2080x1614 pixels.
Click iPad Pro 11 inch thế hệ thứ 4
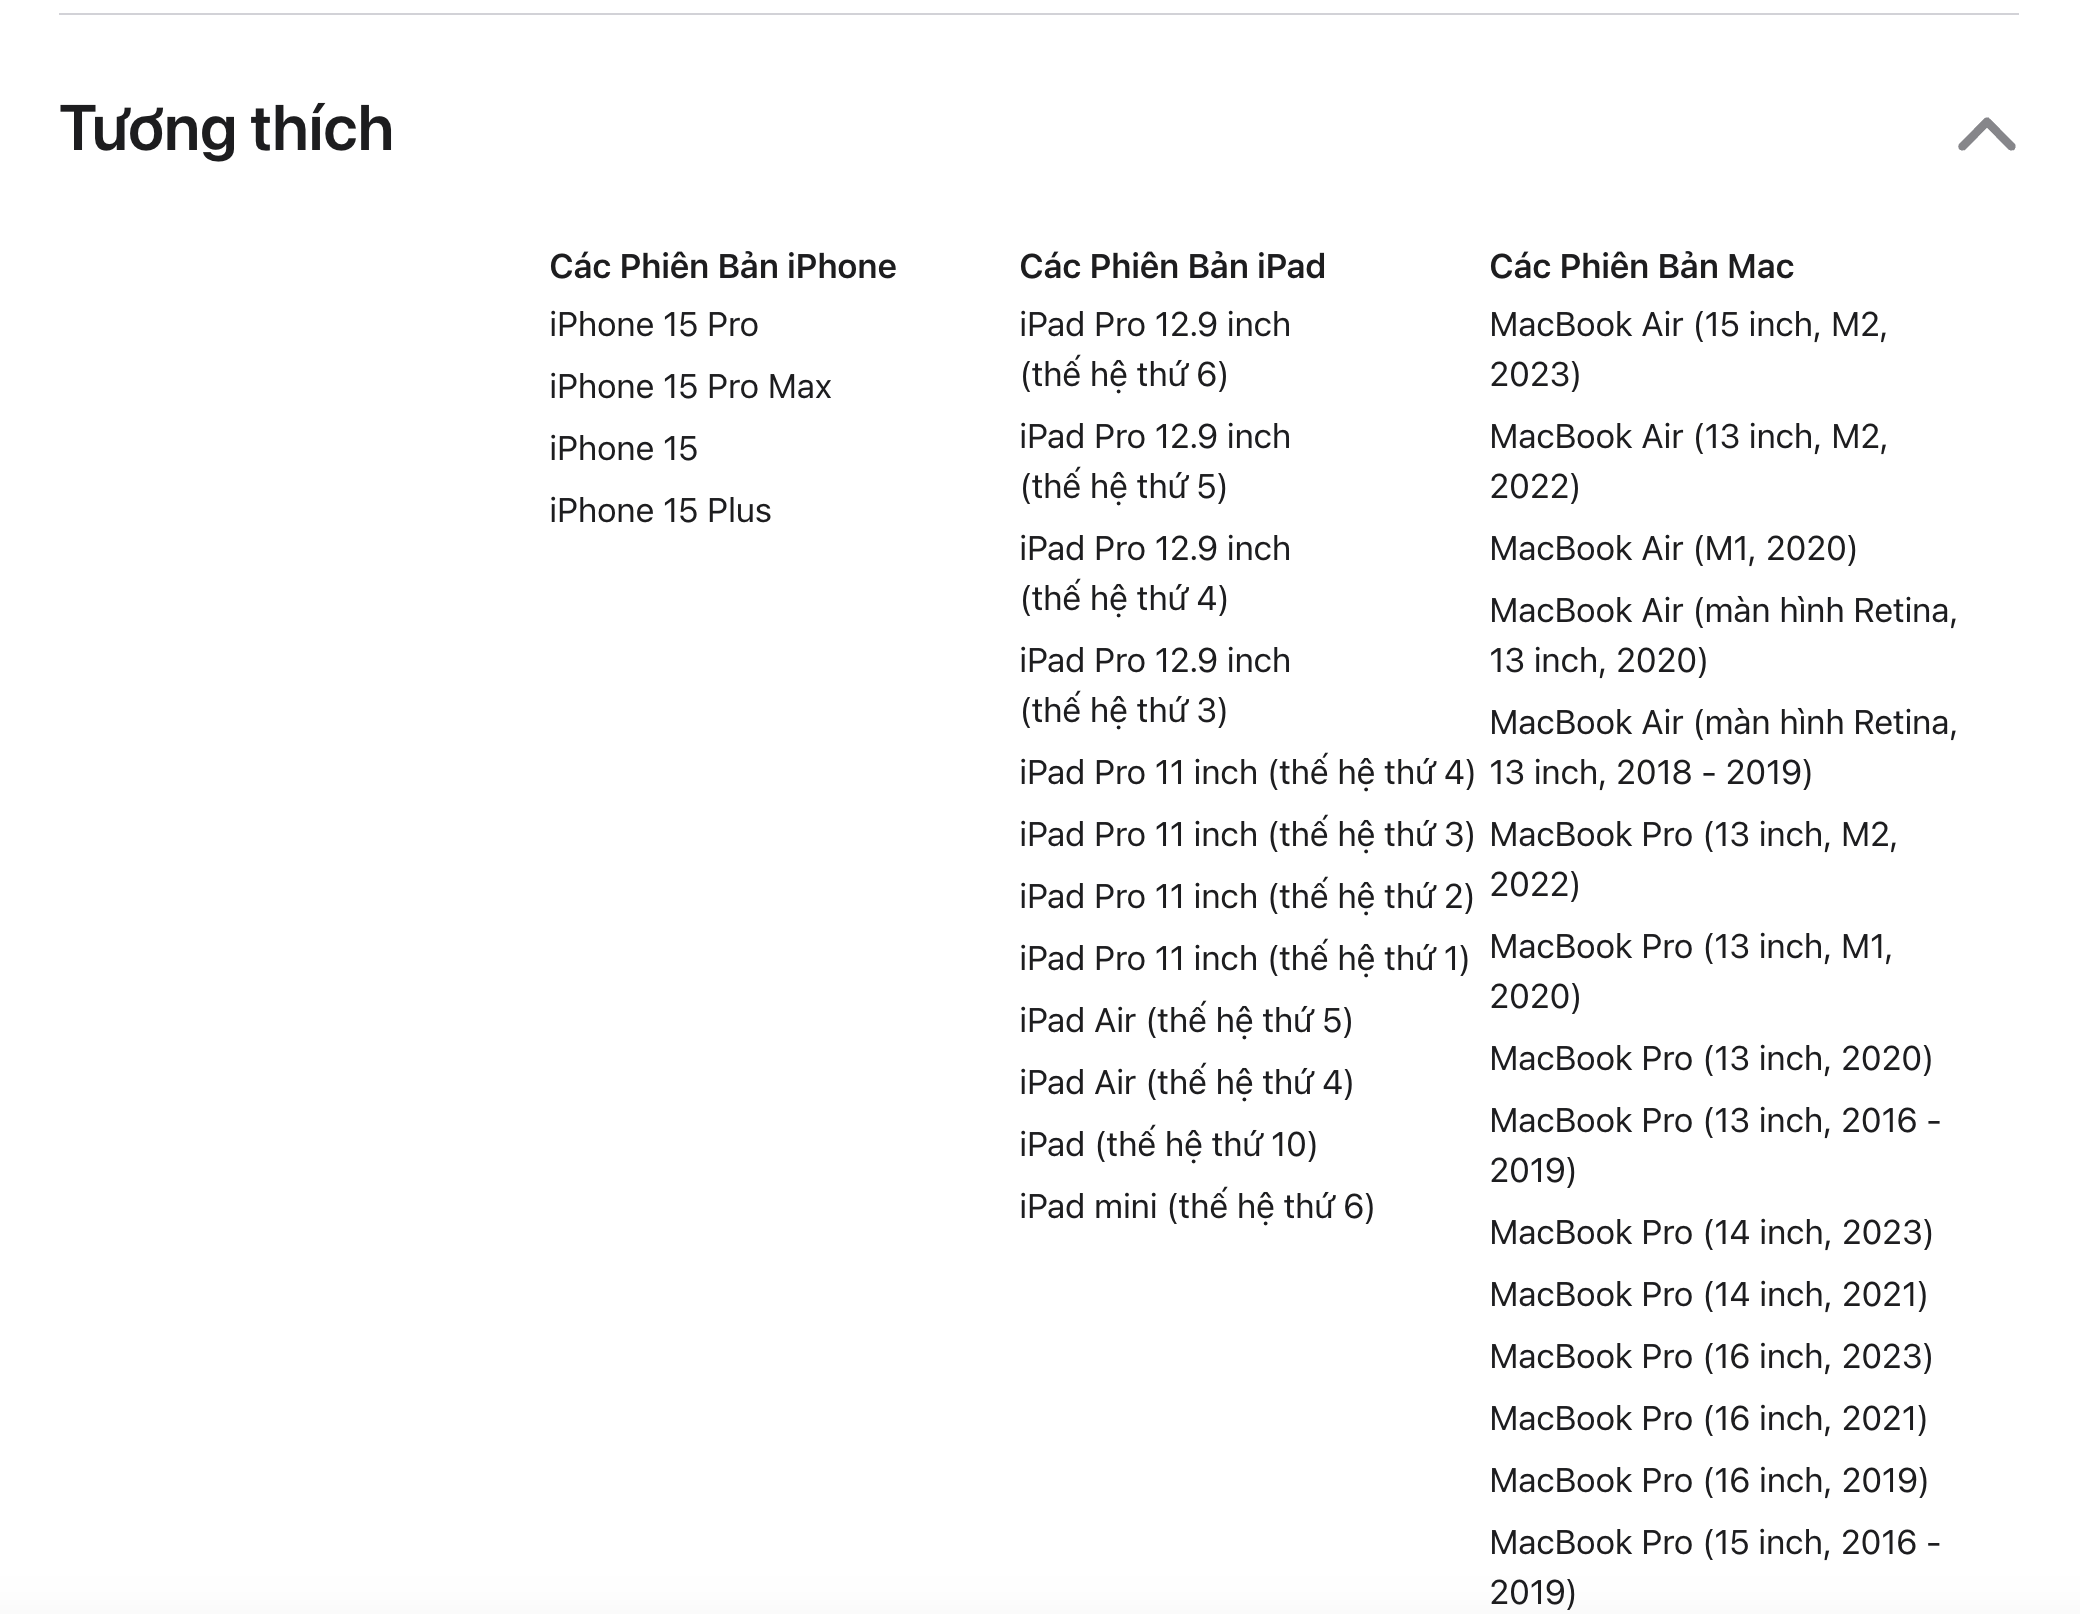pos(1246,773)
